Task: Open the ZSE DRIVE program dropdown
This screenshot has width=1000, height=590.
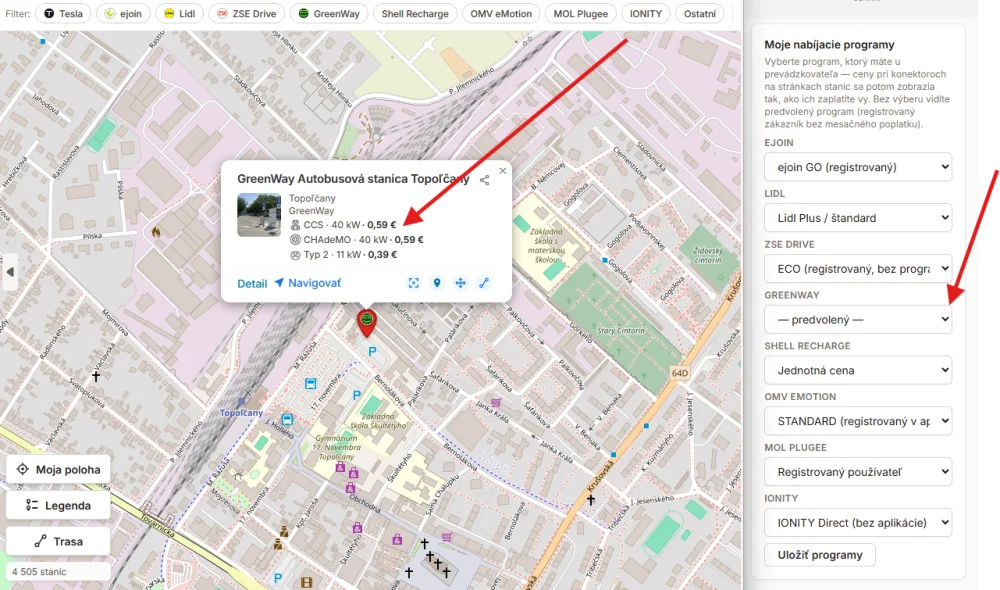Action: pos(858,269)
